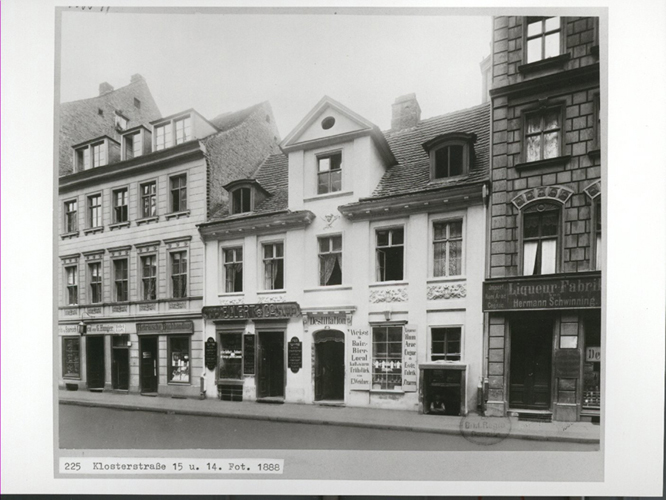Click the decorative relief panel under the upper-right window
The width and height of the screenshot is (666, 500).
tap(446, 291)
